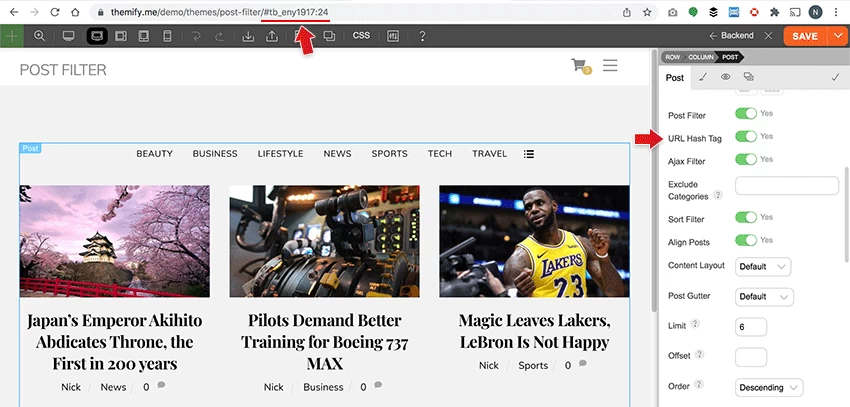The image size is (850, 407).
Task: Click the export upload icon
Action: tap(272, 36)
